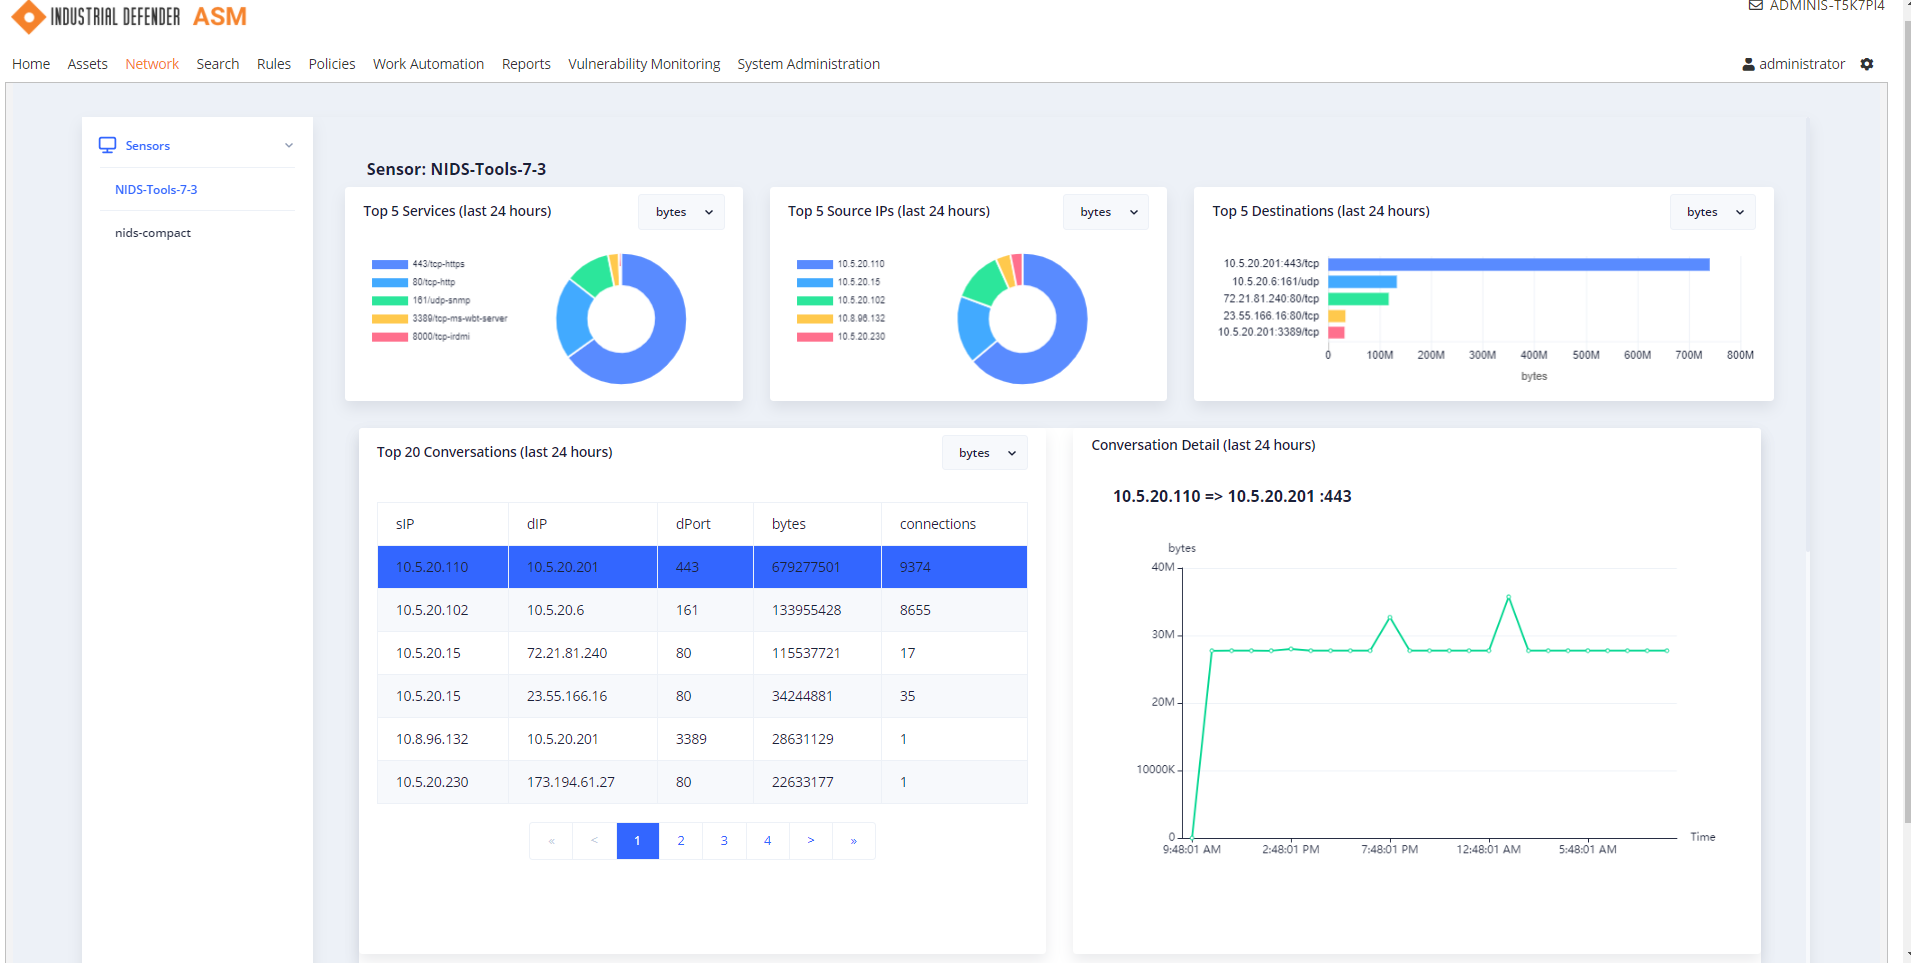Click the highest peak on conversation detail chart
The width and height of the screenshot is (1911, 963).
1508,597
